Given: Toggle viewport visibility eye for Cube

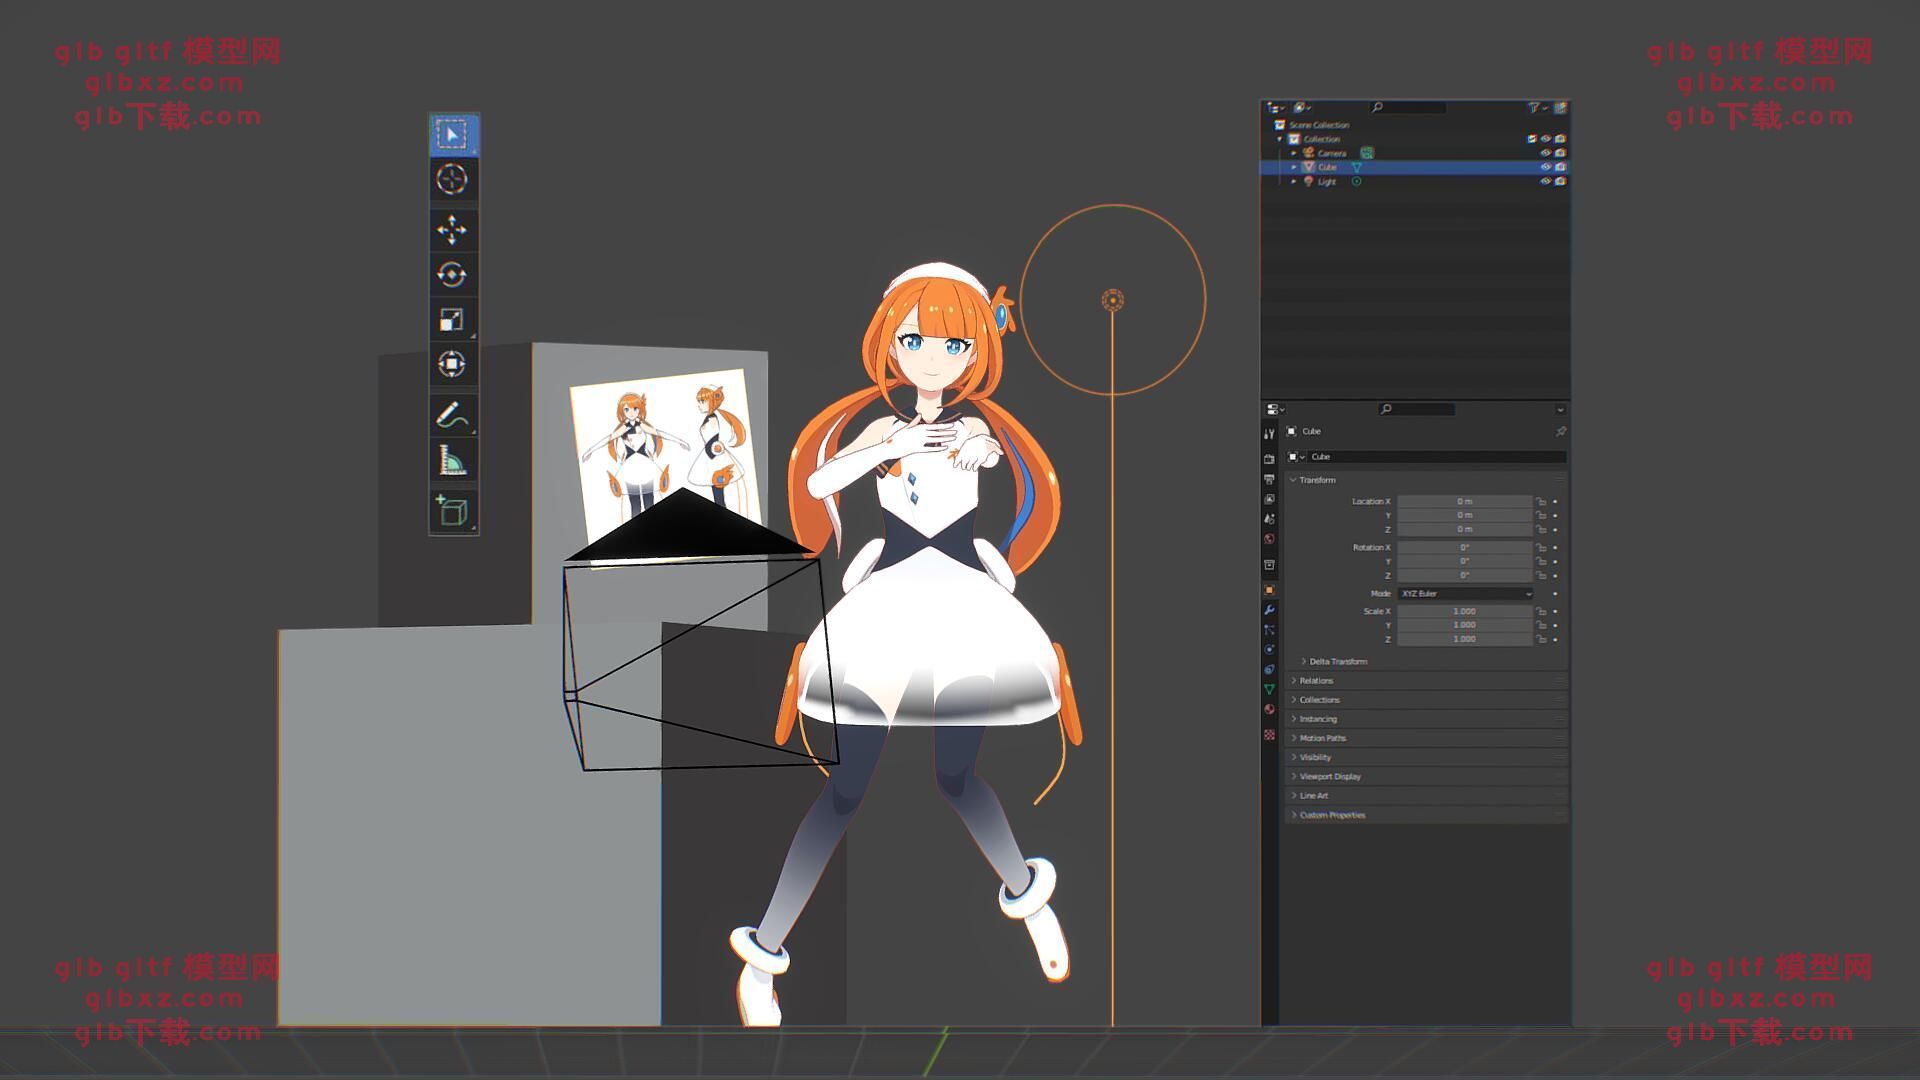Looking at the screenshot, I should pyautogui.click(x=1545, y=167).
